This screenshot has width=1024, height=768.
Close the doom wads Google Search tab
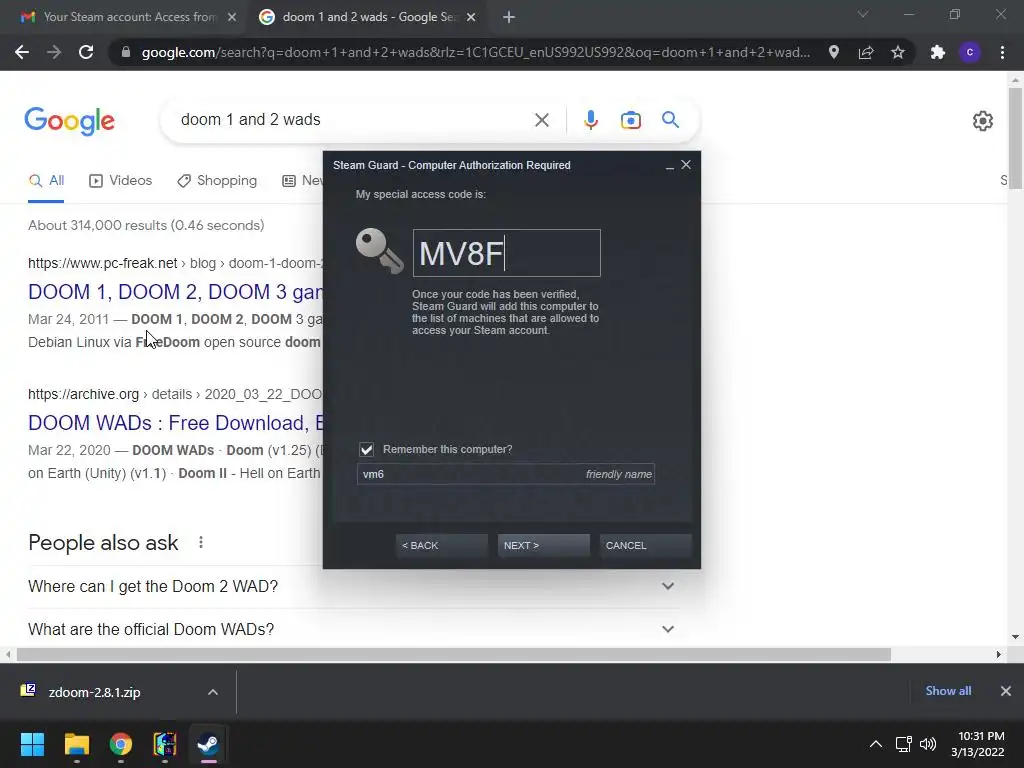[x=471, y=18]
